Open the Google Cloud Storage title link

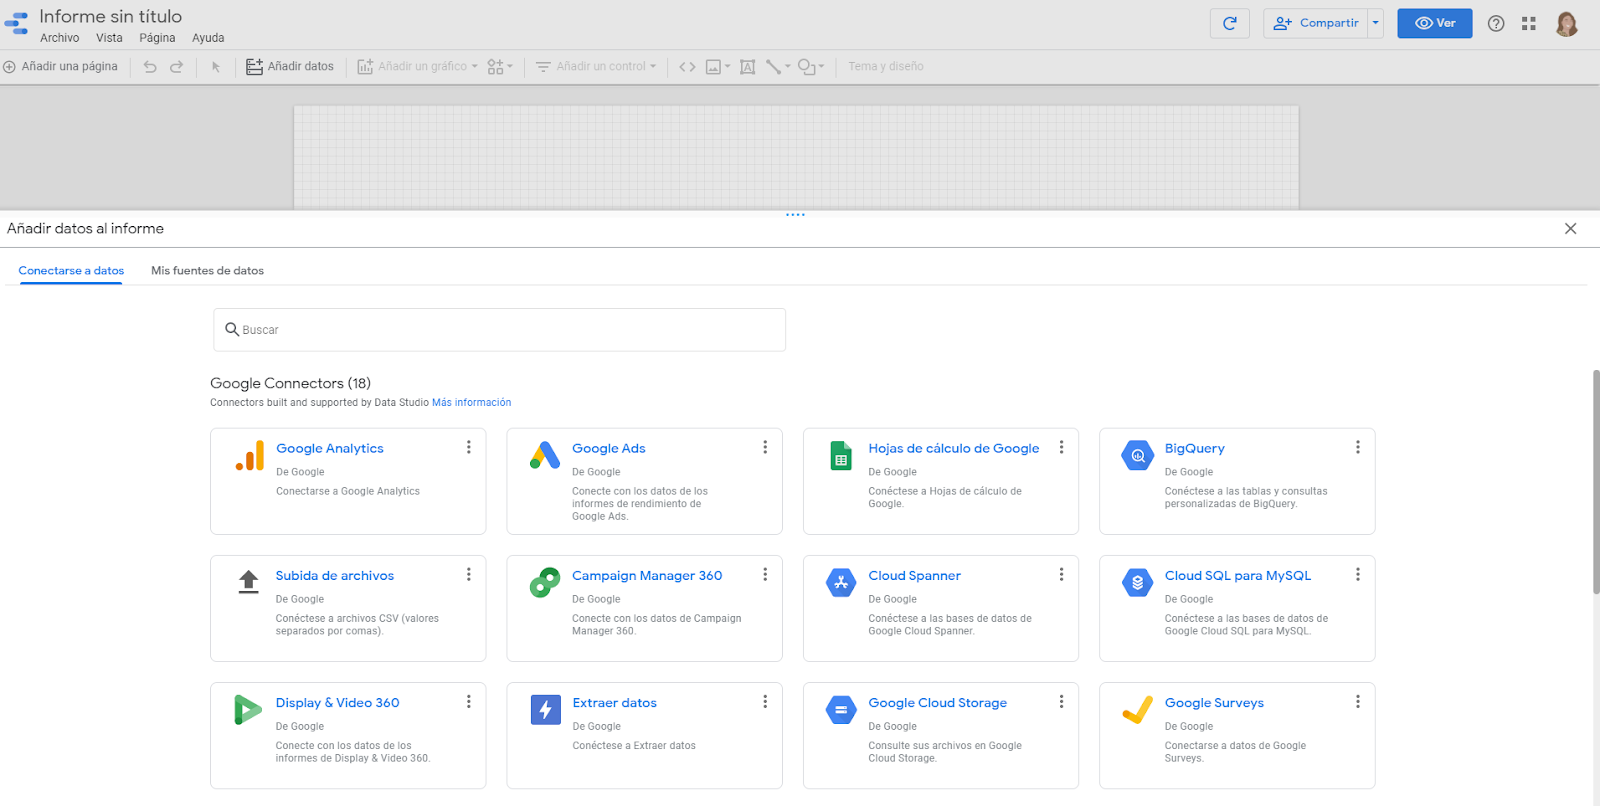pyautogui.click(x=937, y=703)
